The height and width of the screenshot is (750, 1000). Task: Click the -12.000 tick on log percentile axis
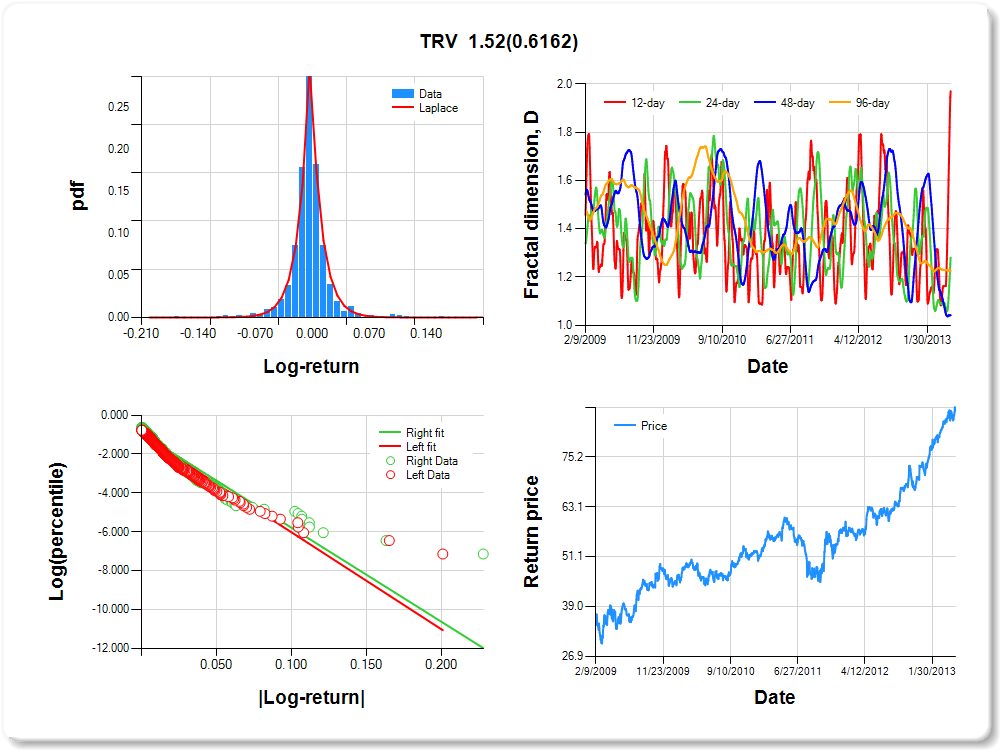click(110, 647)
